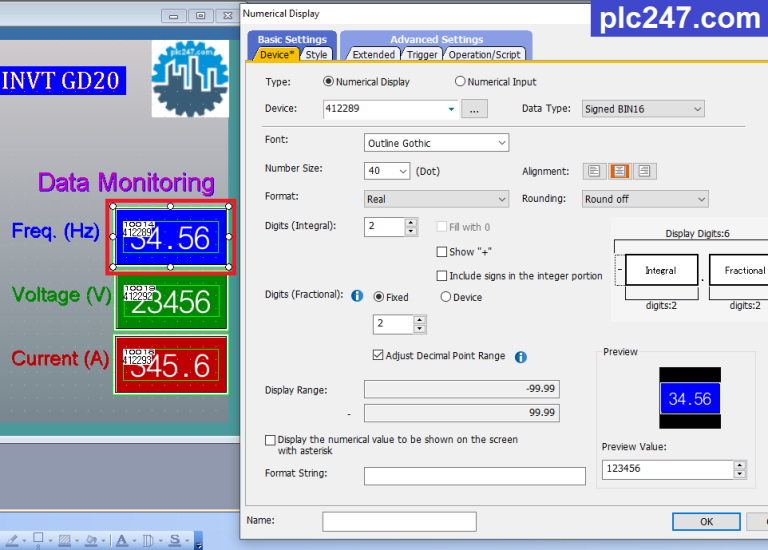Open the device browse (...) button
Viewport: 768px width, 550px height.
[x=474, y=109]
